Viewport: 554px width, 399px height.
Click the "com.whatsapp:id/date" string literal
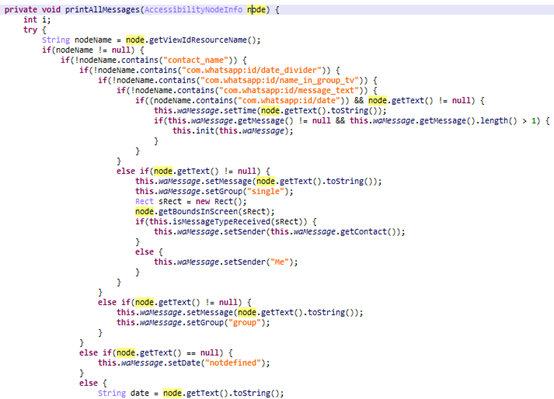point(289,100)
